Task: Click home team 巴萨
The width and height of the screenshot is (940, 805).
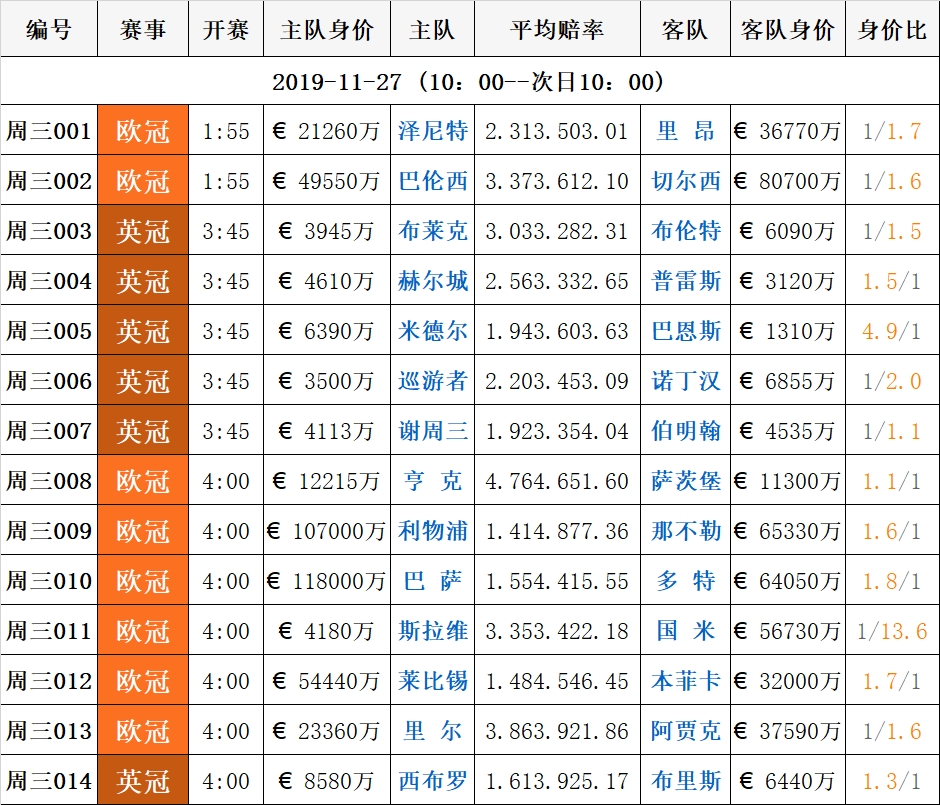Action: [432, 580]
